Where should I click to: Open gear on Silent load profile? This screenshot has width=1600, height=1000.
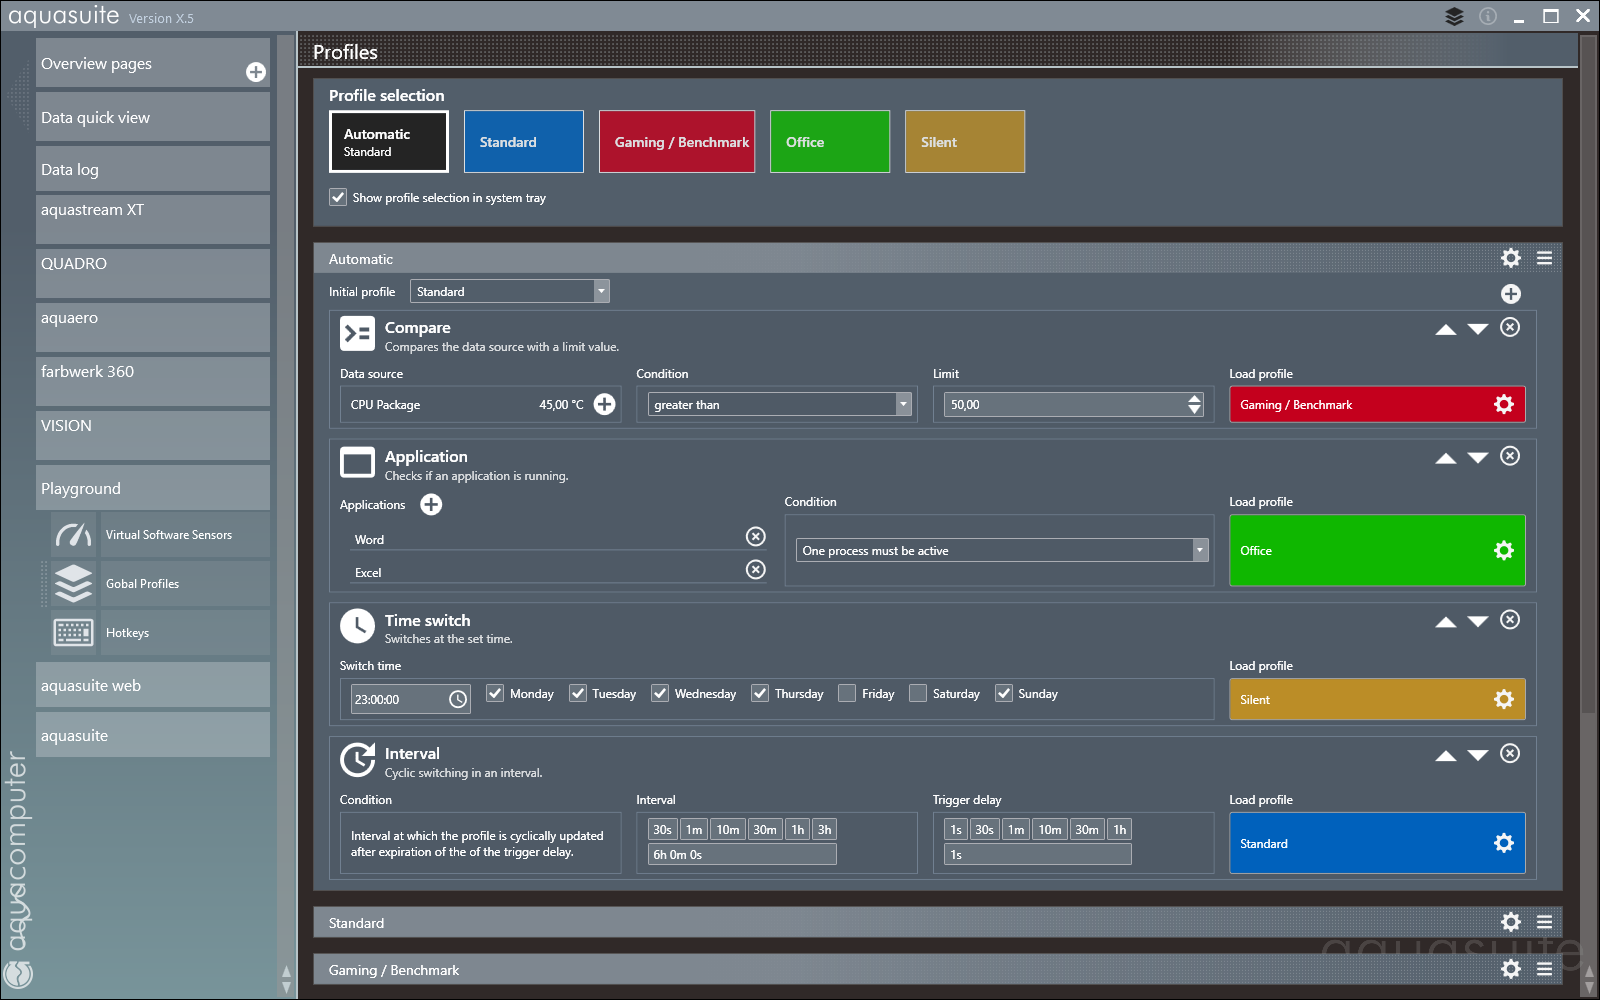1504,699
